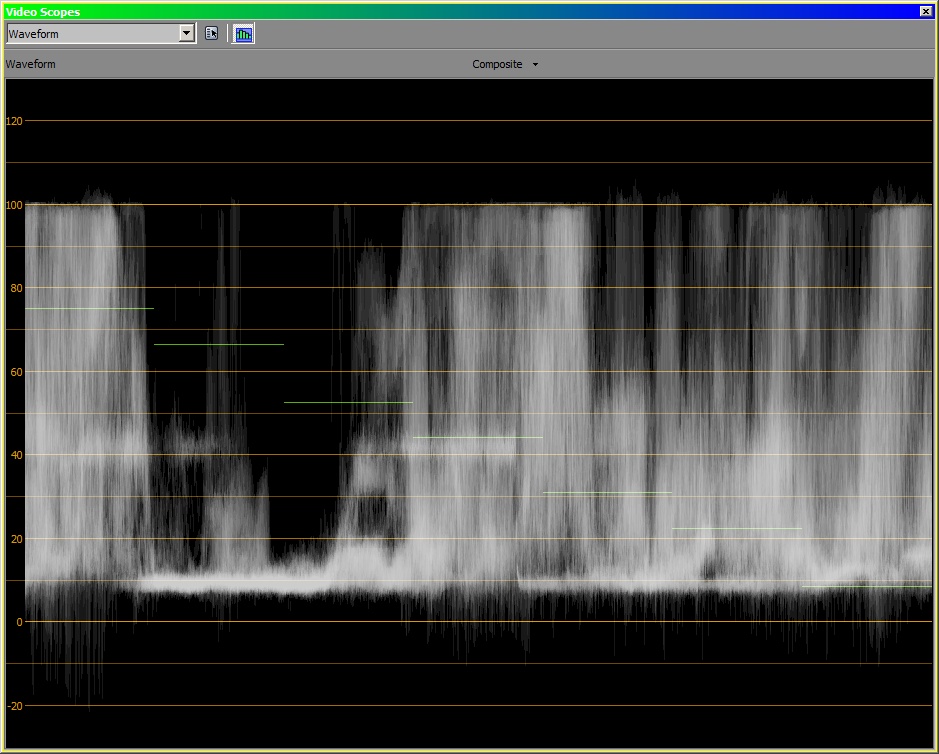Image resolution: width=939 pixels, height=754 pixels.
Task: Select the Waveform label under the toolbar
Action: 31,64
